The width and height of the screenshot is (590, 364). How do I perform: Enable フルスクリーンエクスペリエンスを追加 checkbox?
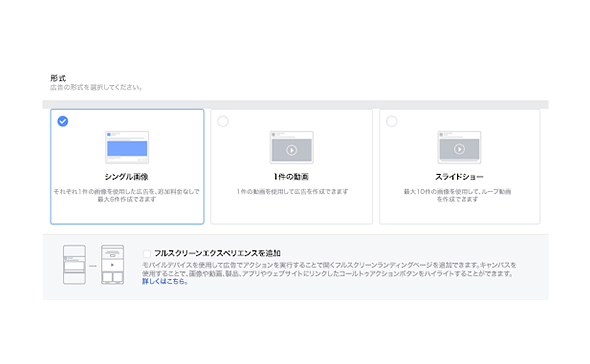147,253
